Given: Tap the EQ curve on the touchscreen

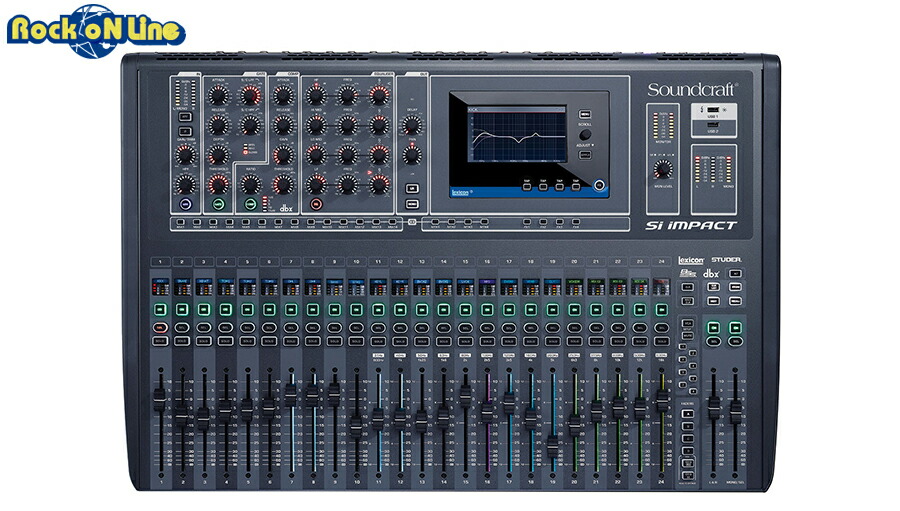Looking at the screenshot, I should (x=517, y=137).
